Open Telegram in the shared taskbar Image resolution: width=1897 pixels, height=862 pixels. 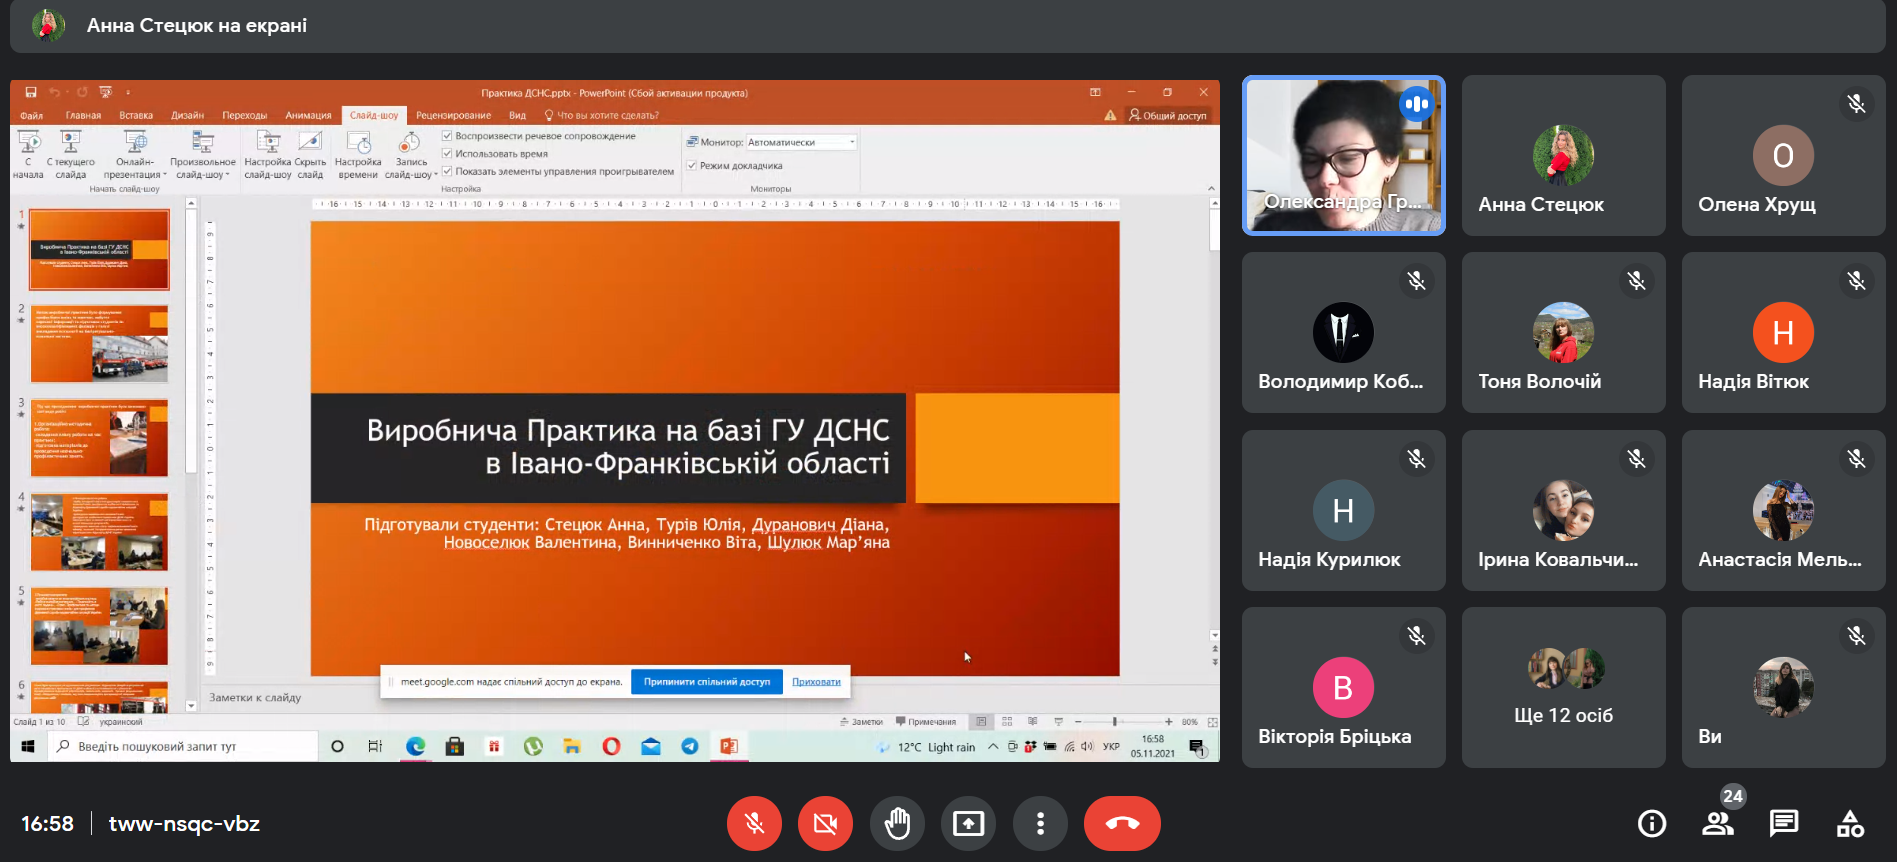690,746
